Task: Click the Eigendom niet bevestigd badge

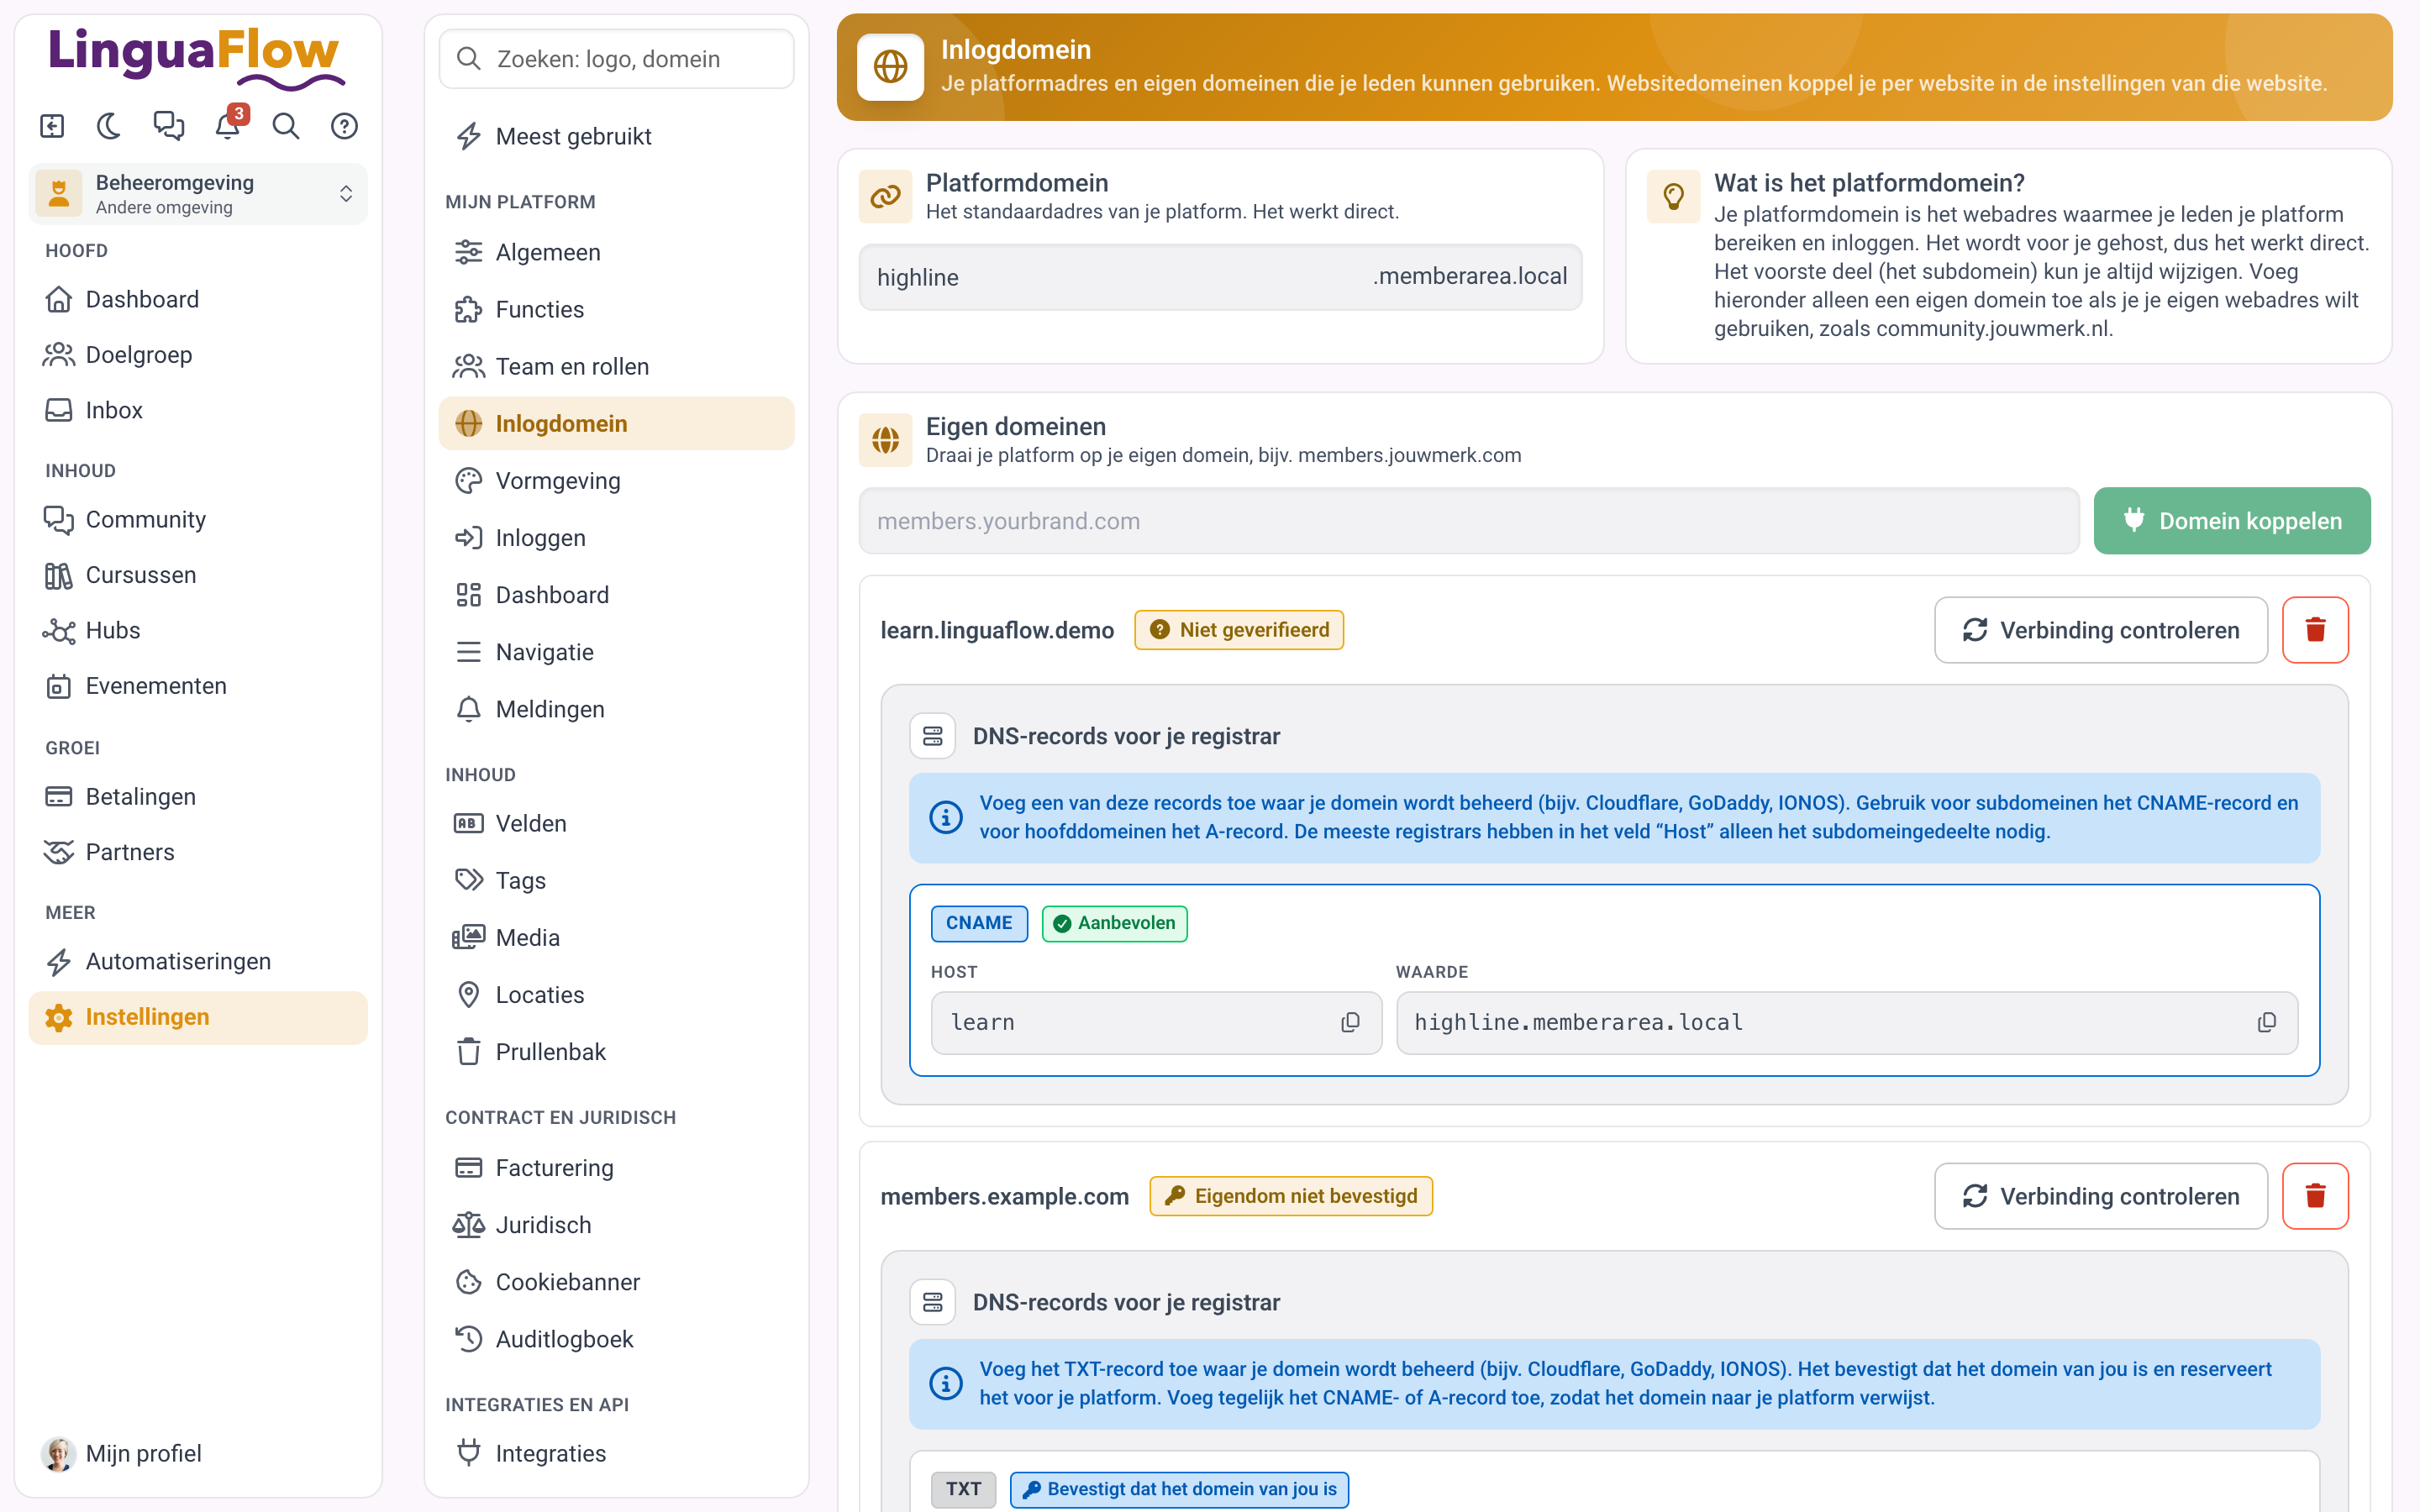Action: pos(1291,1196)
